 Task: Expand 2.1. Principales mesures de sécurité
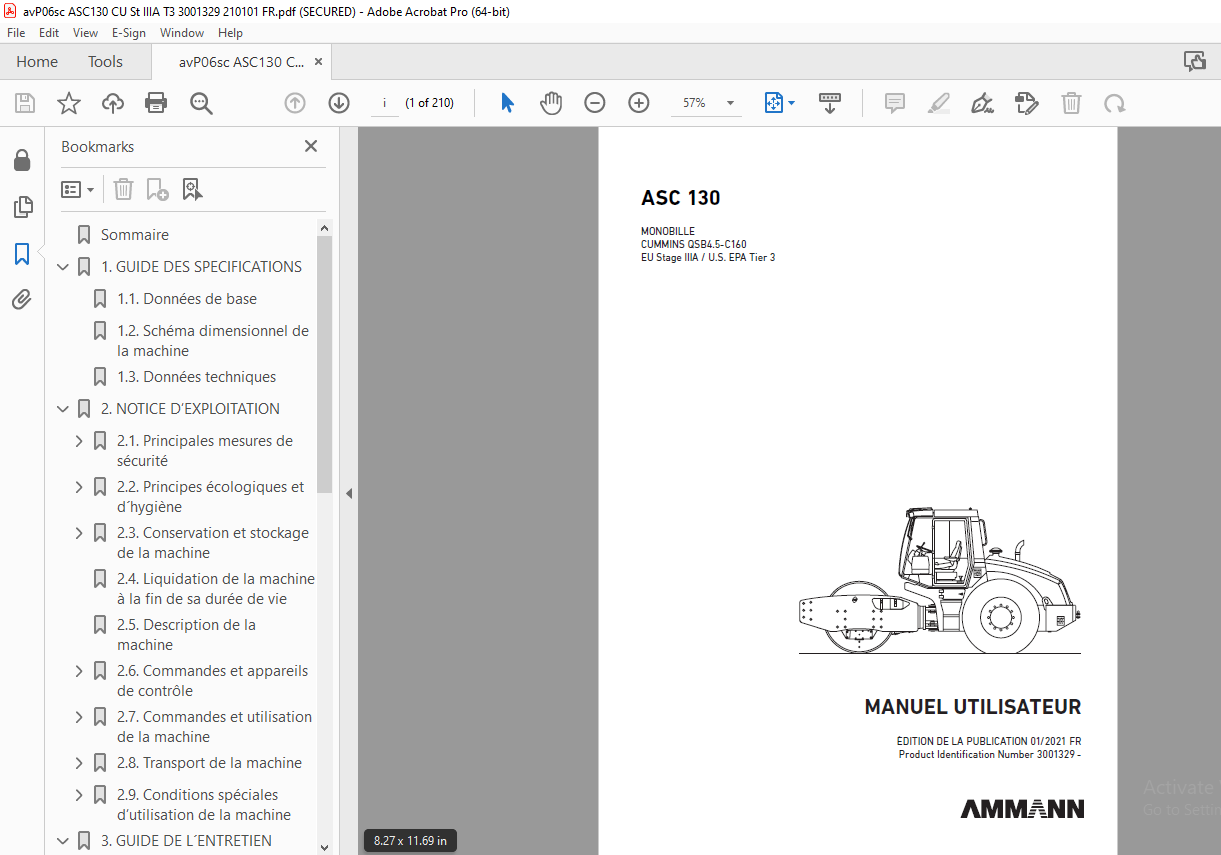[x=79, y=441]
